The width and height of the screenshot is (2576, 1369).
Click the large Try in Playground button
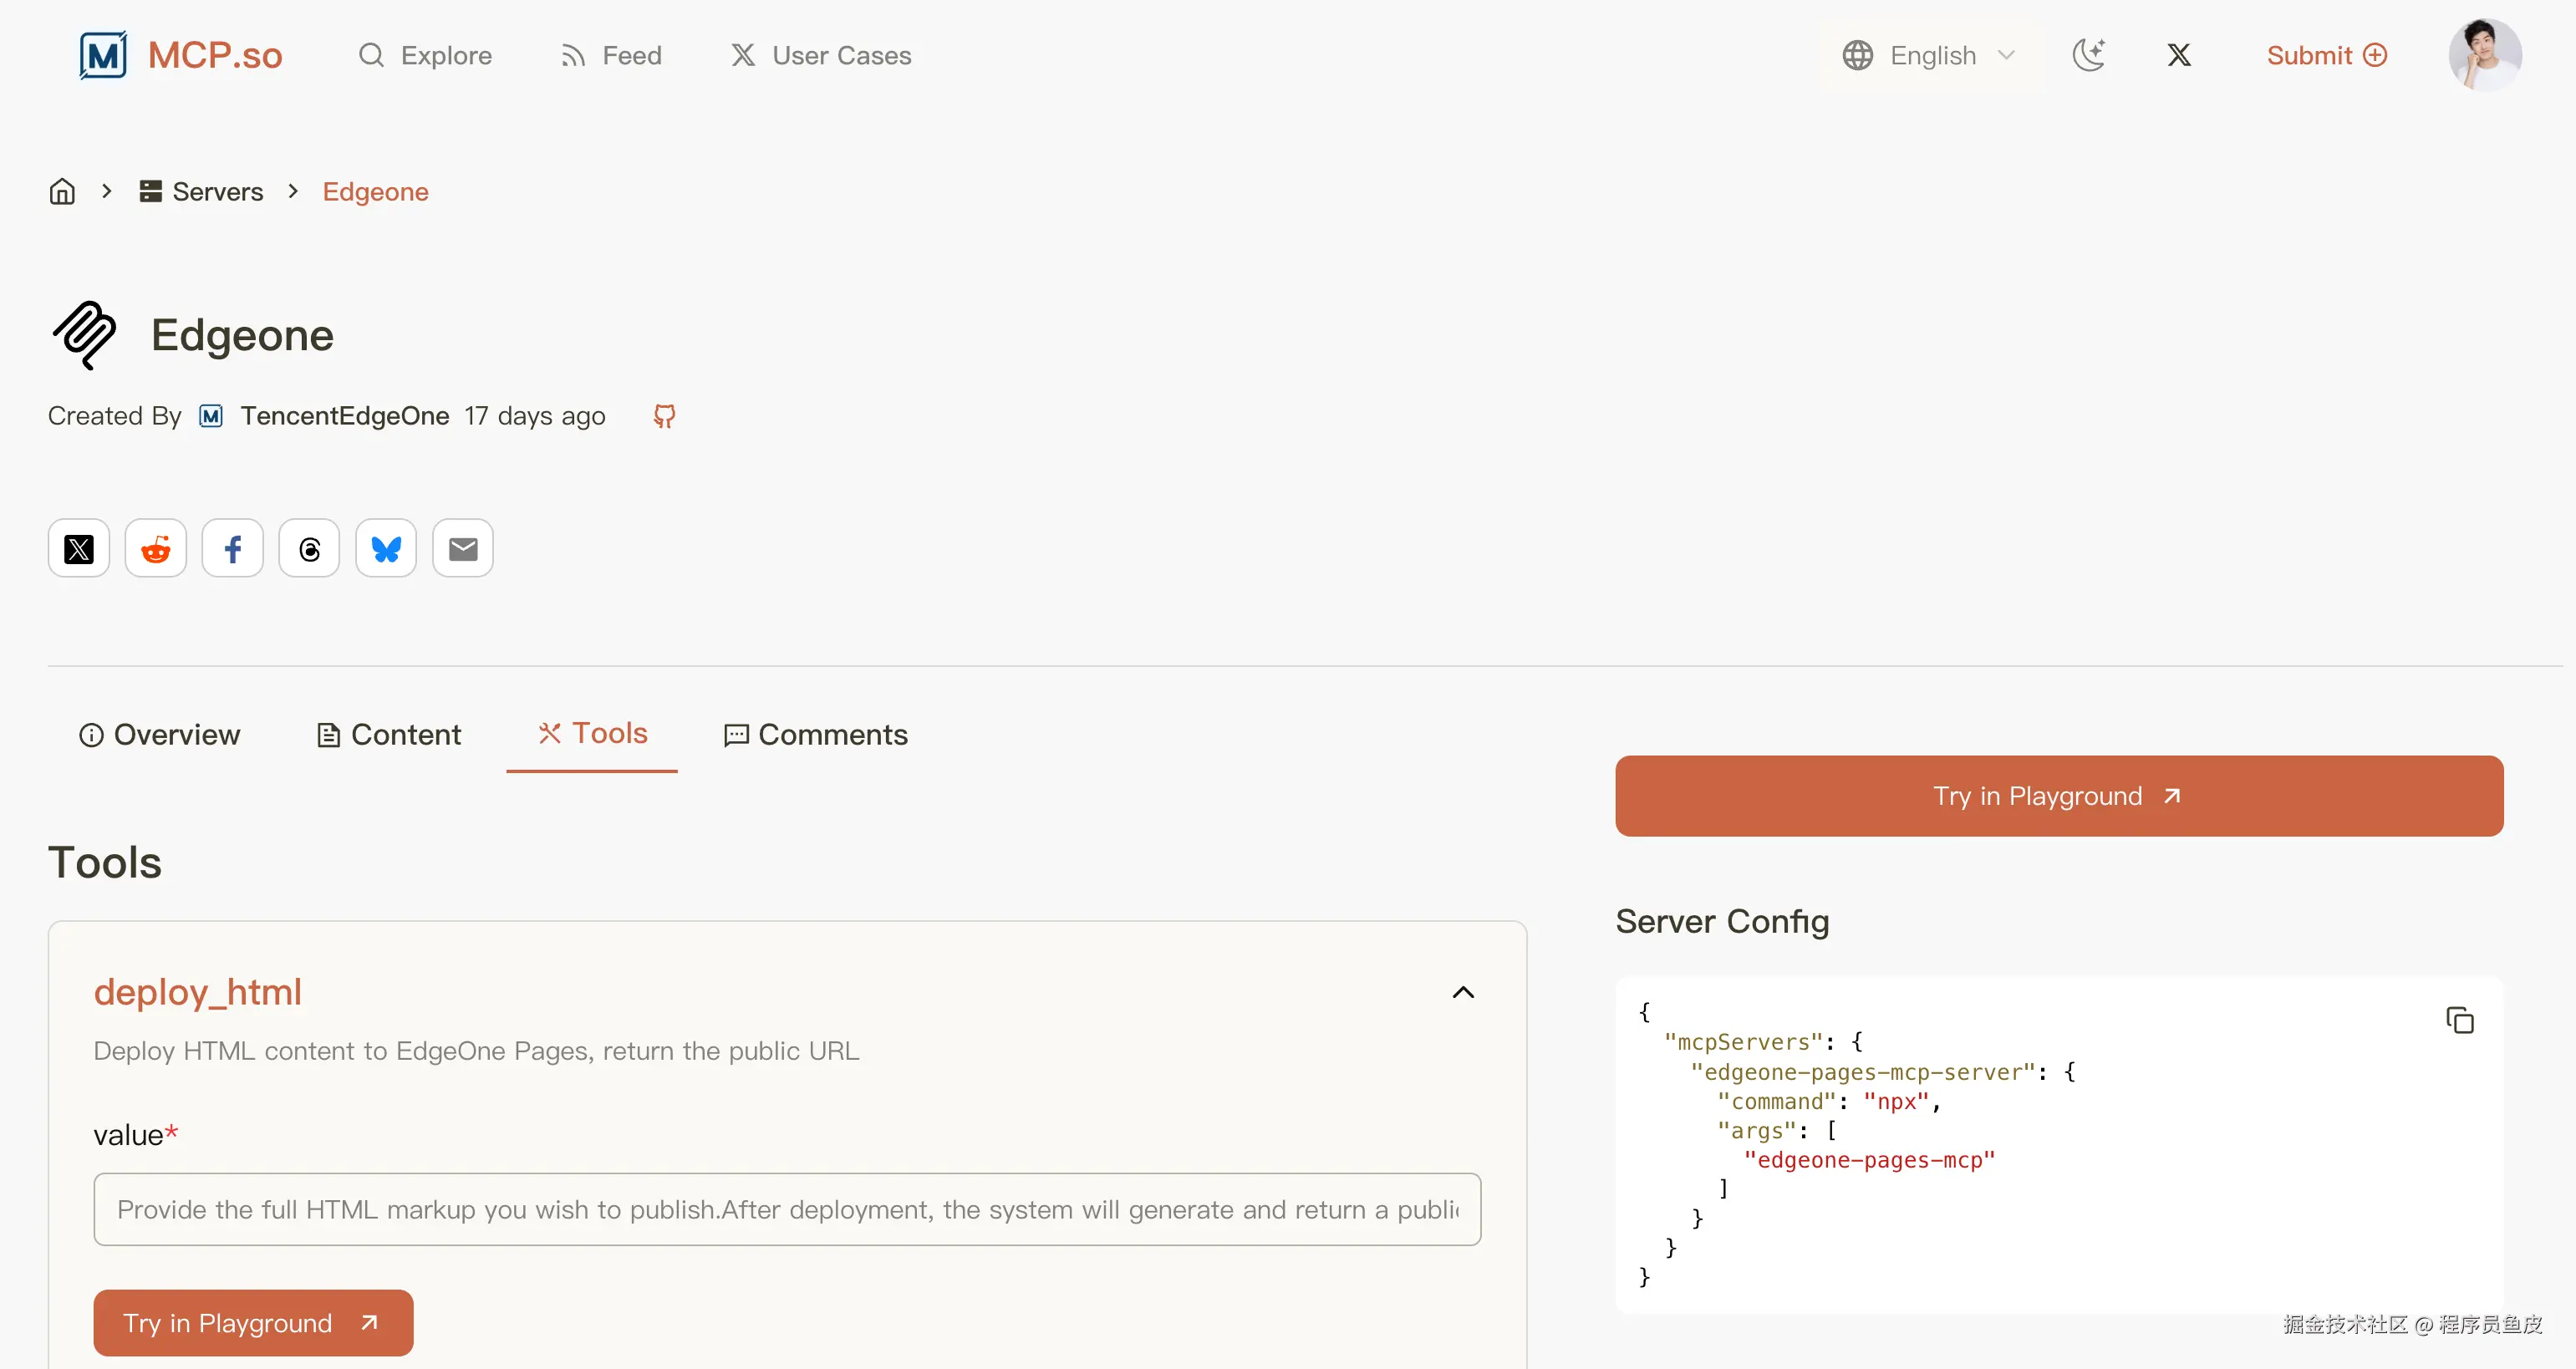pyautogui.click(x=2058, y=796)
